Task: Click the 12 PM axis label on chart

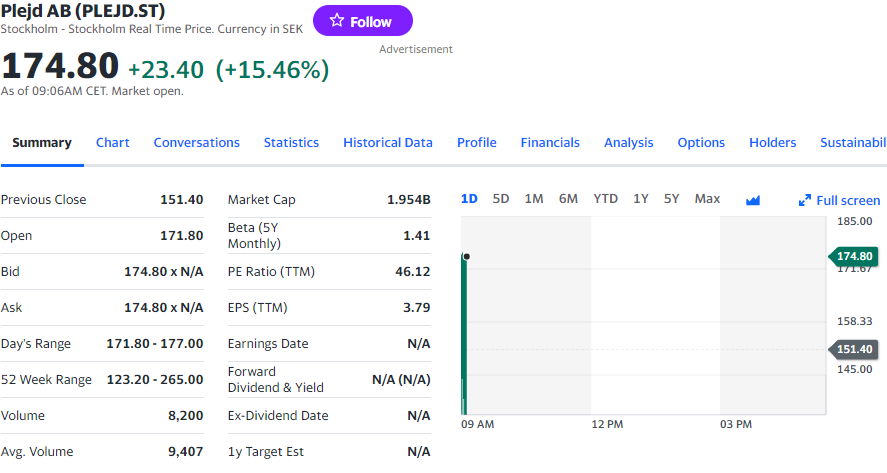Action: (x=607, y=424)
